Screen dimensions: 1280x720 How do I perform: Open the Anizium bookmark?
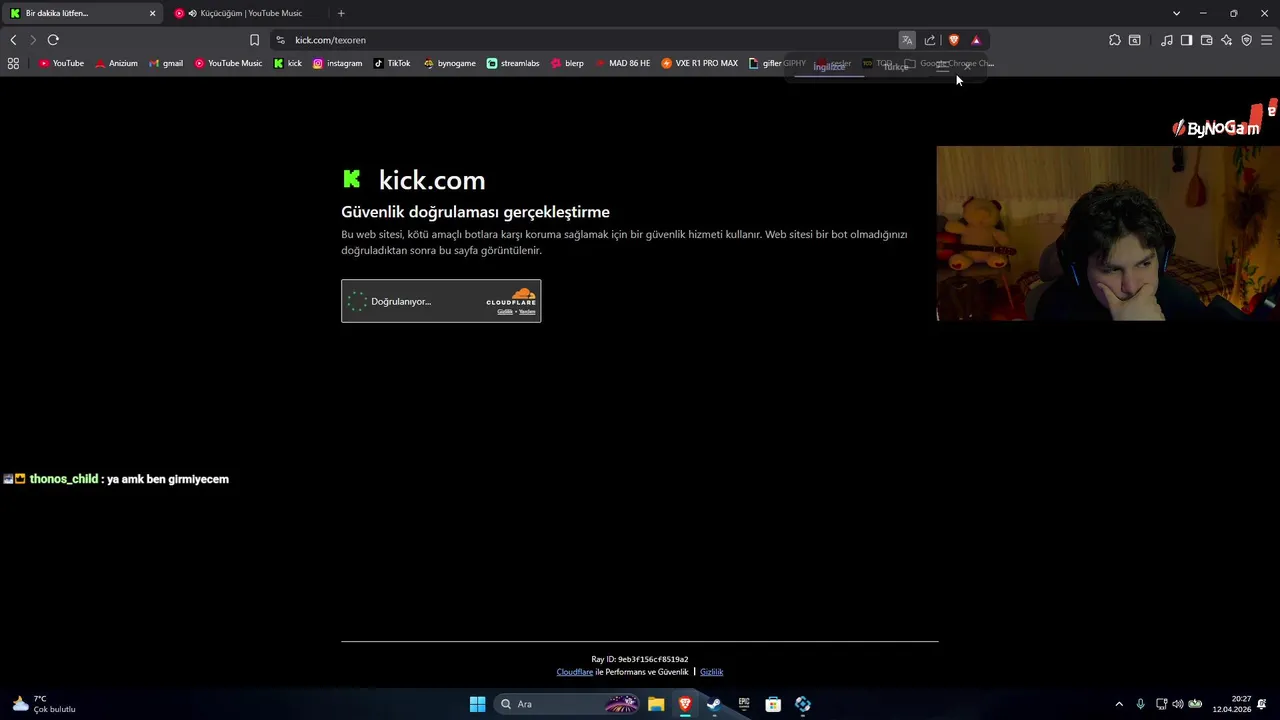click(x=116, y=63)
